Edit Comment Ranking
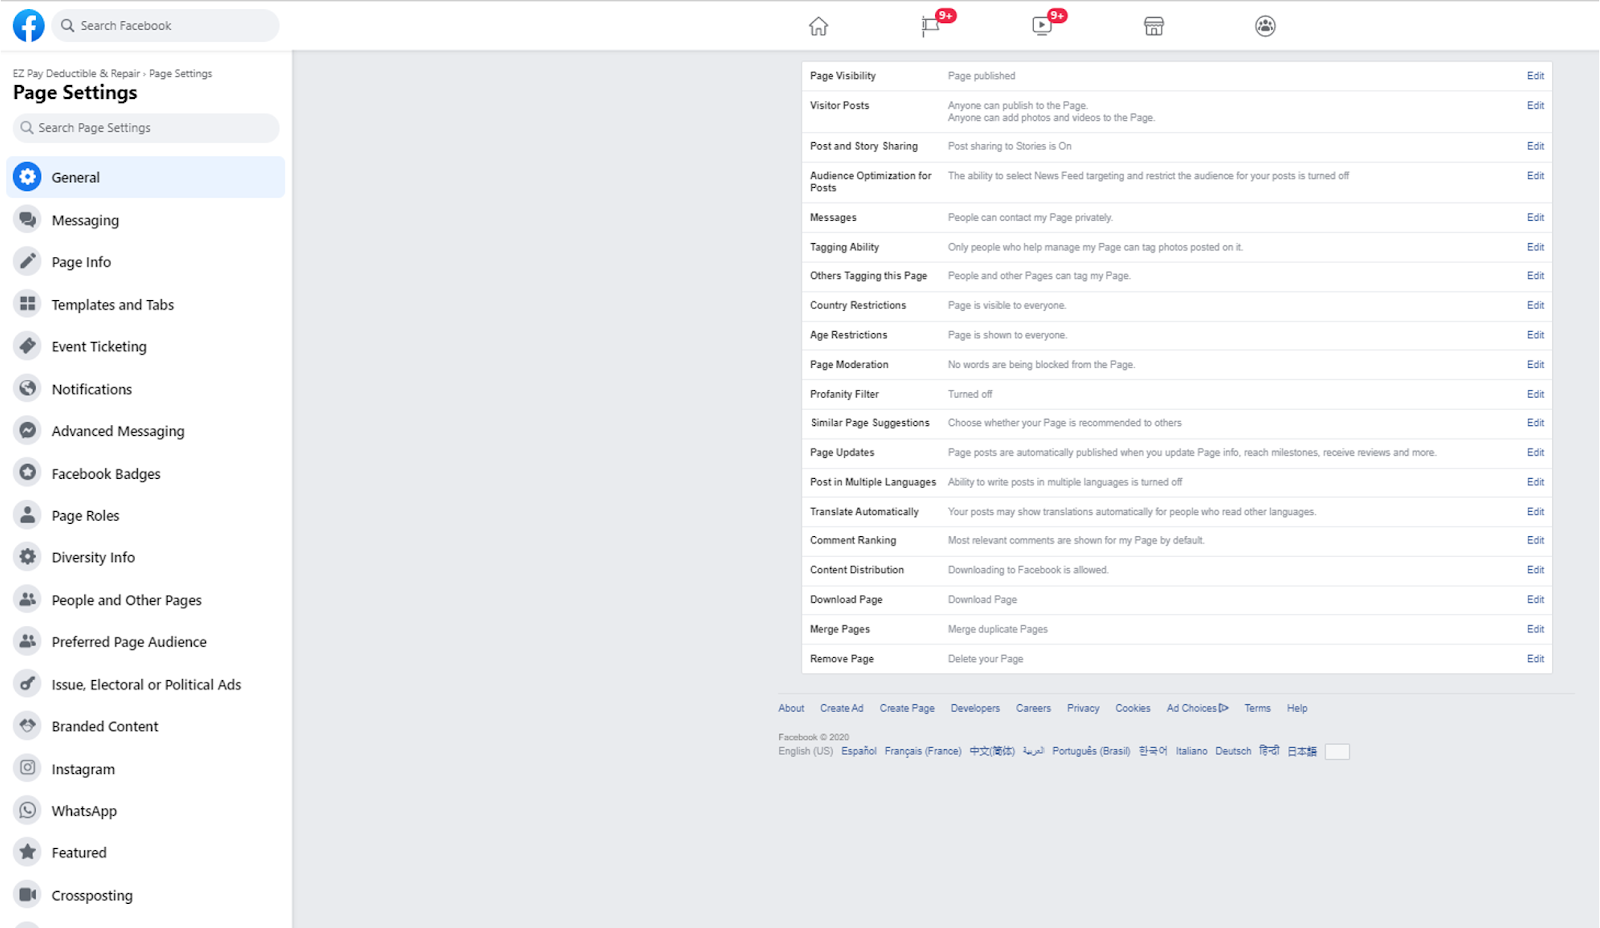Viewport: 1600px width, 928px height. (x=1535, y=540)
